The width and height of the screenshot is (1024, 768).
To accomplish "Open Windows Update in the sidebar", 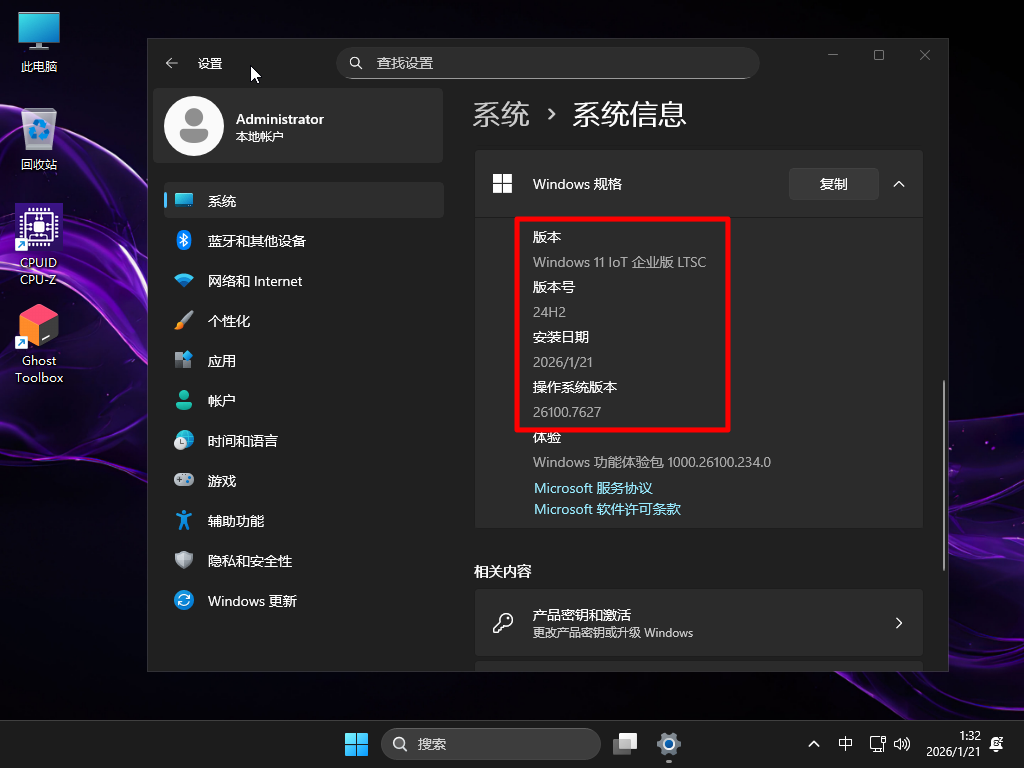I will [251, 601].
